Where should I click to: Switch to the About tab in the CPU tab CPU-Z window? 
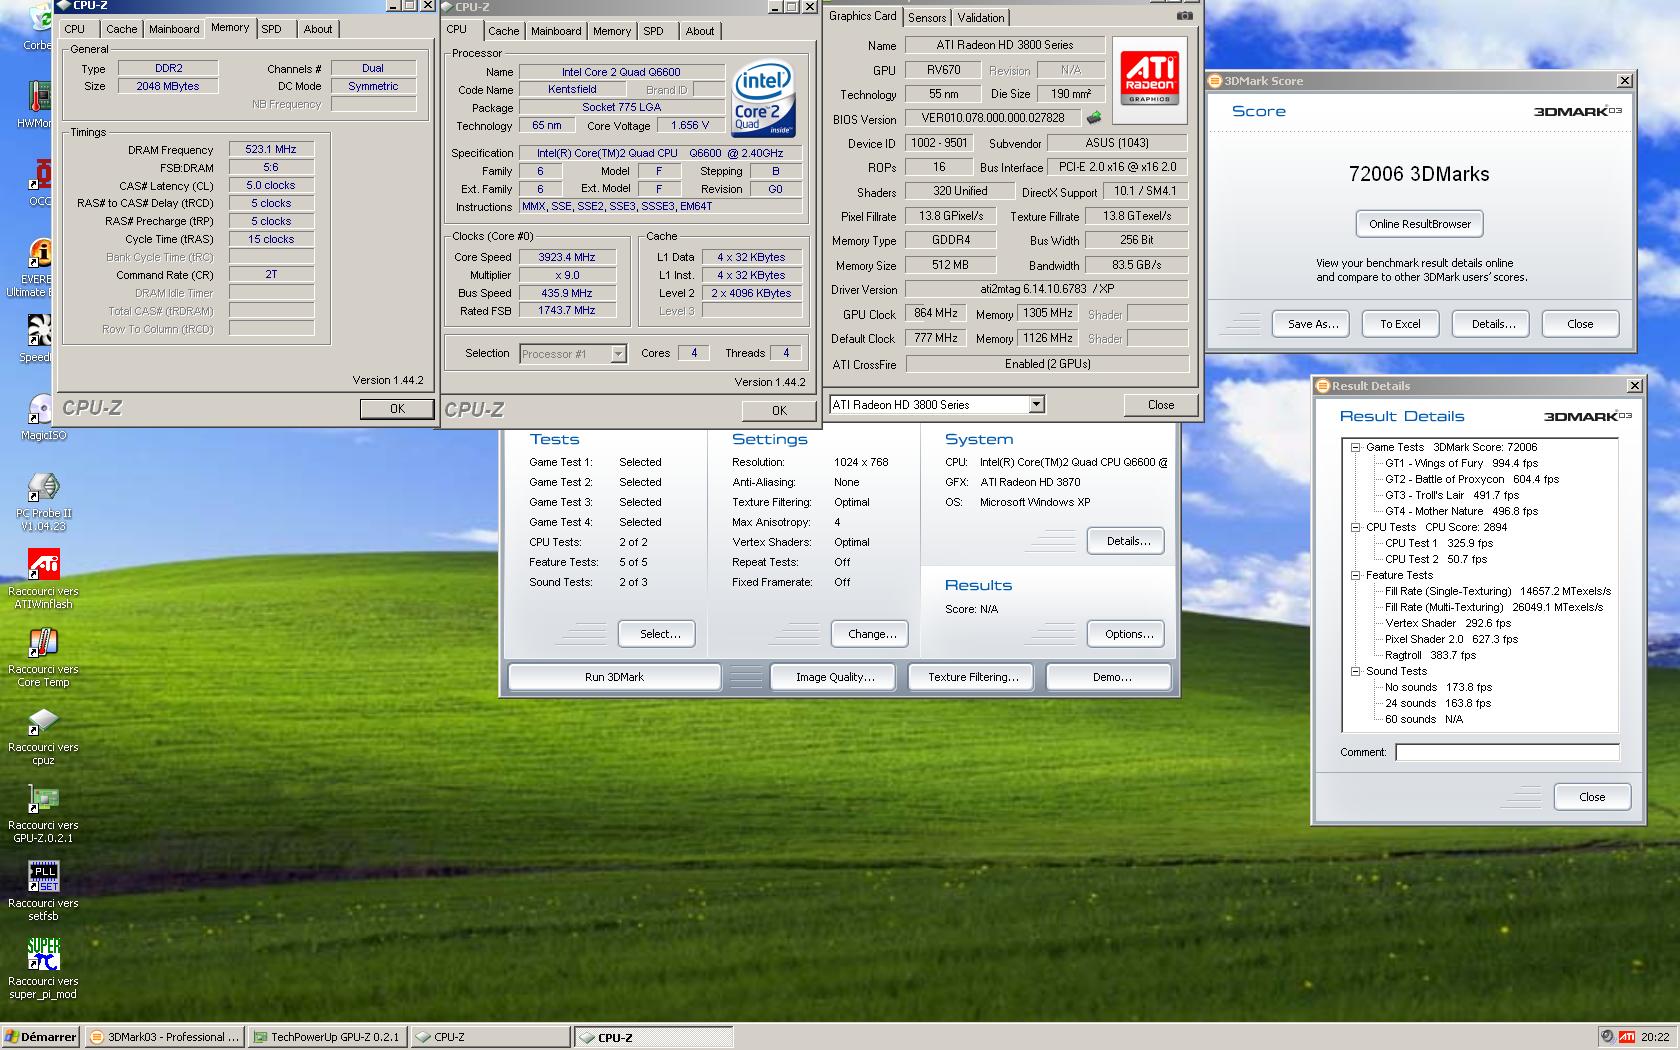700,31
